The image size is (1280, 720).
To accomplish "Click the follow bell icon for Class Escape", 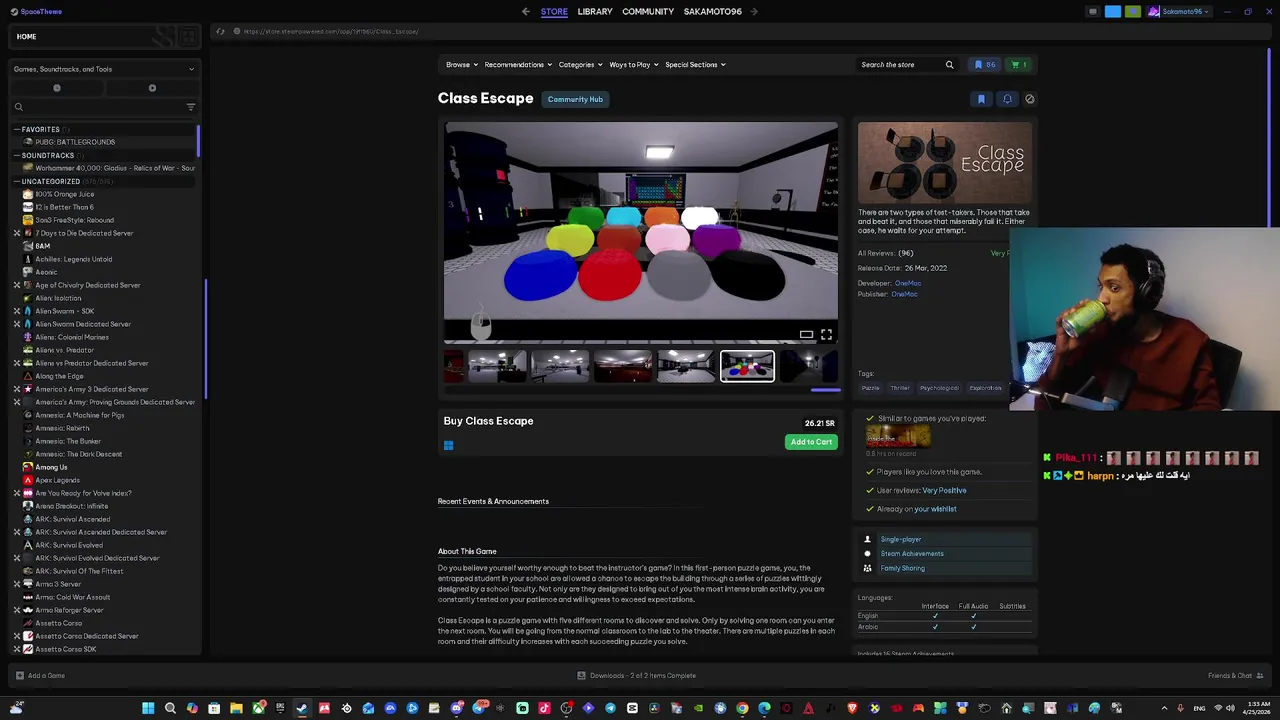I will (x=1007, y=99).
